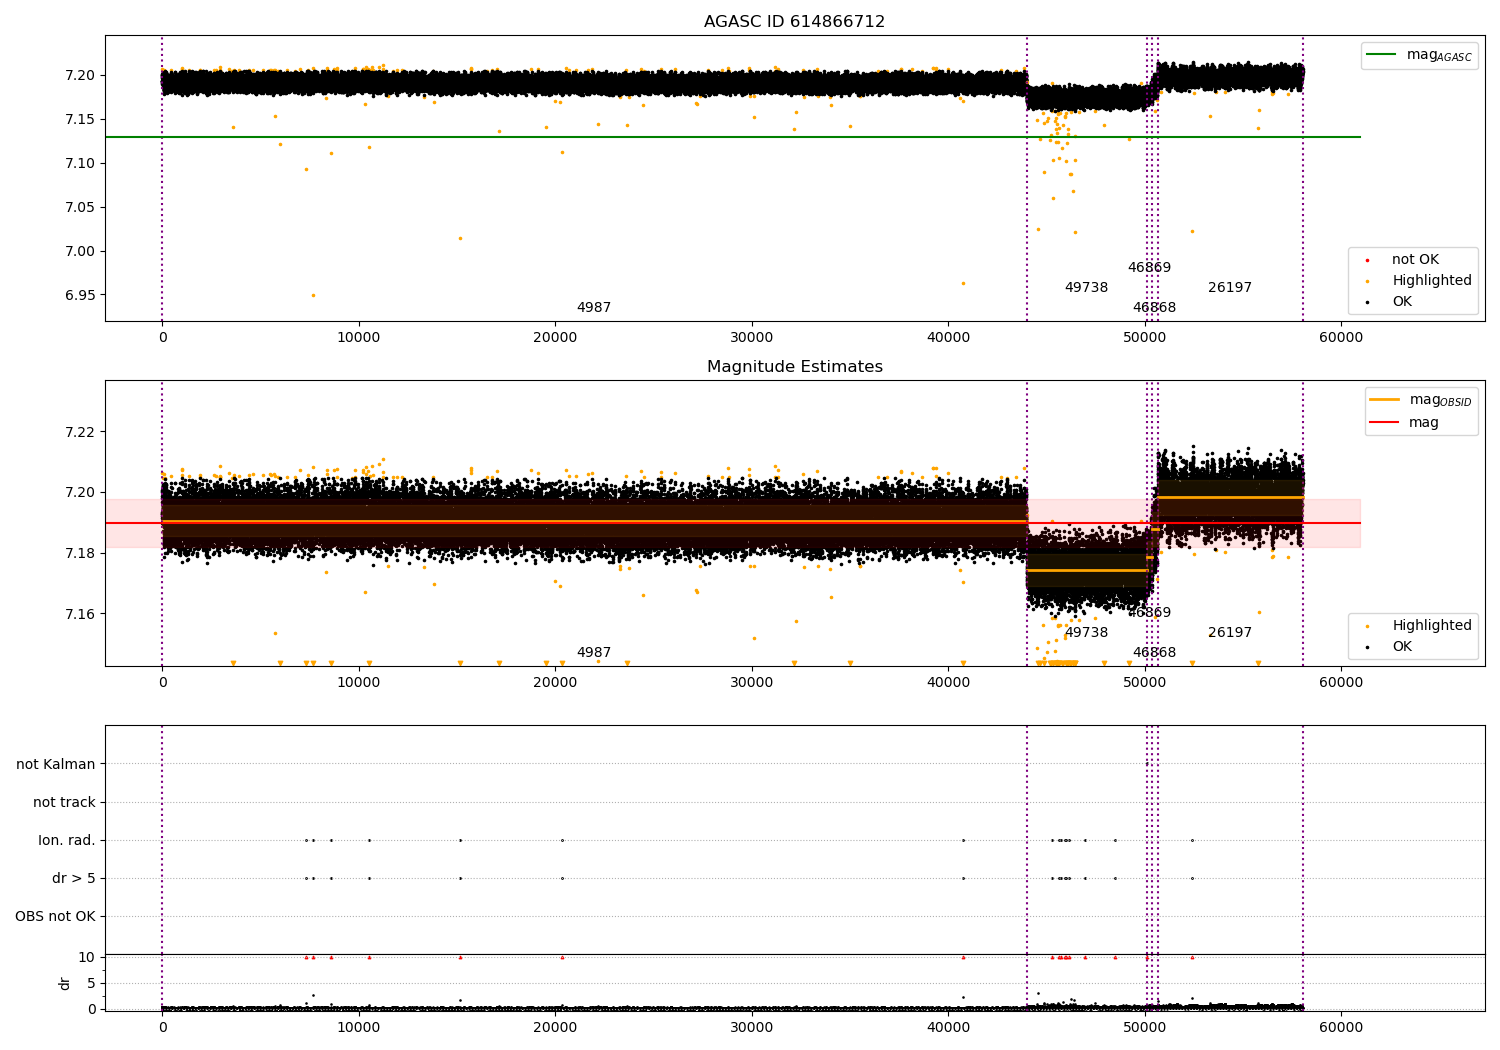This screenshot has width=1500, height=1050.
Task: Select the "mag AGASC" legend entry
Action: 1419,55
